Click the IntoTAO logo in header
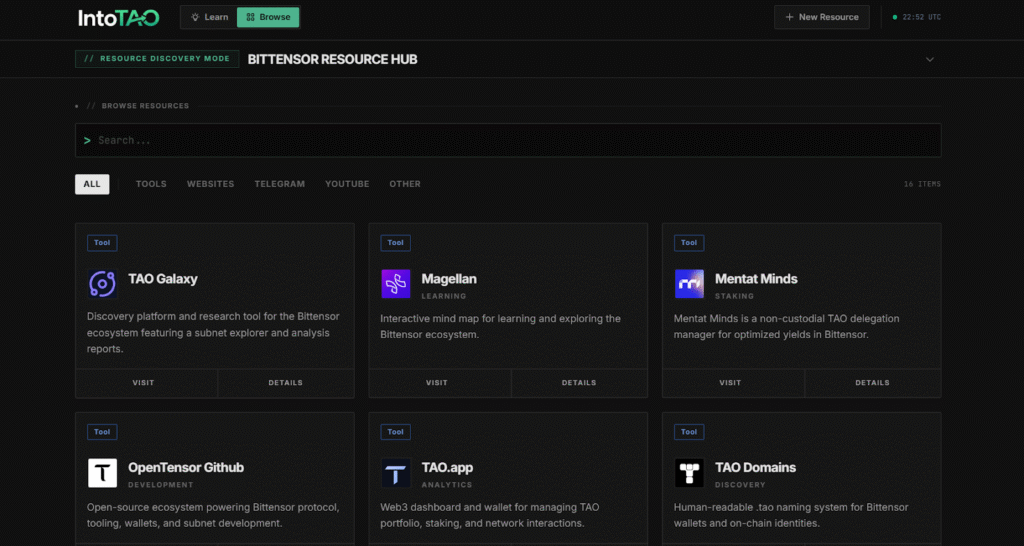Screen dimensions: 1024x546 120,17
